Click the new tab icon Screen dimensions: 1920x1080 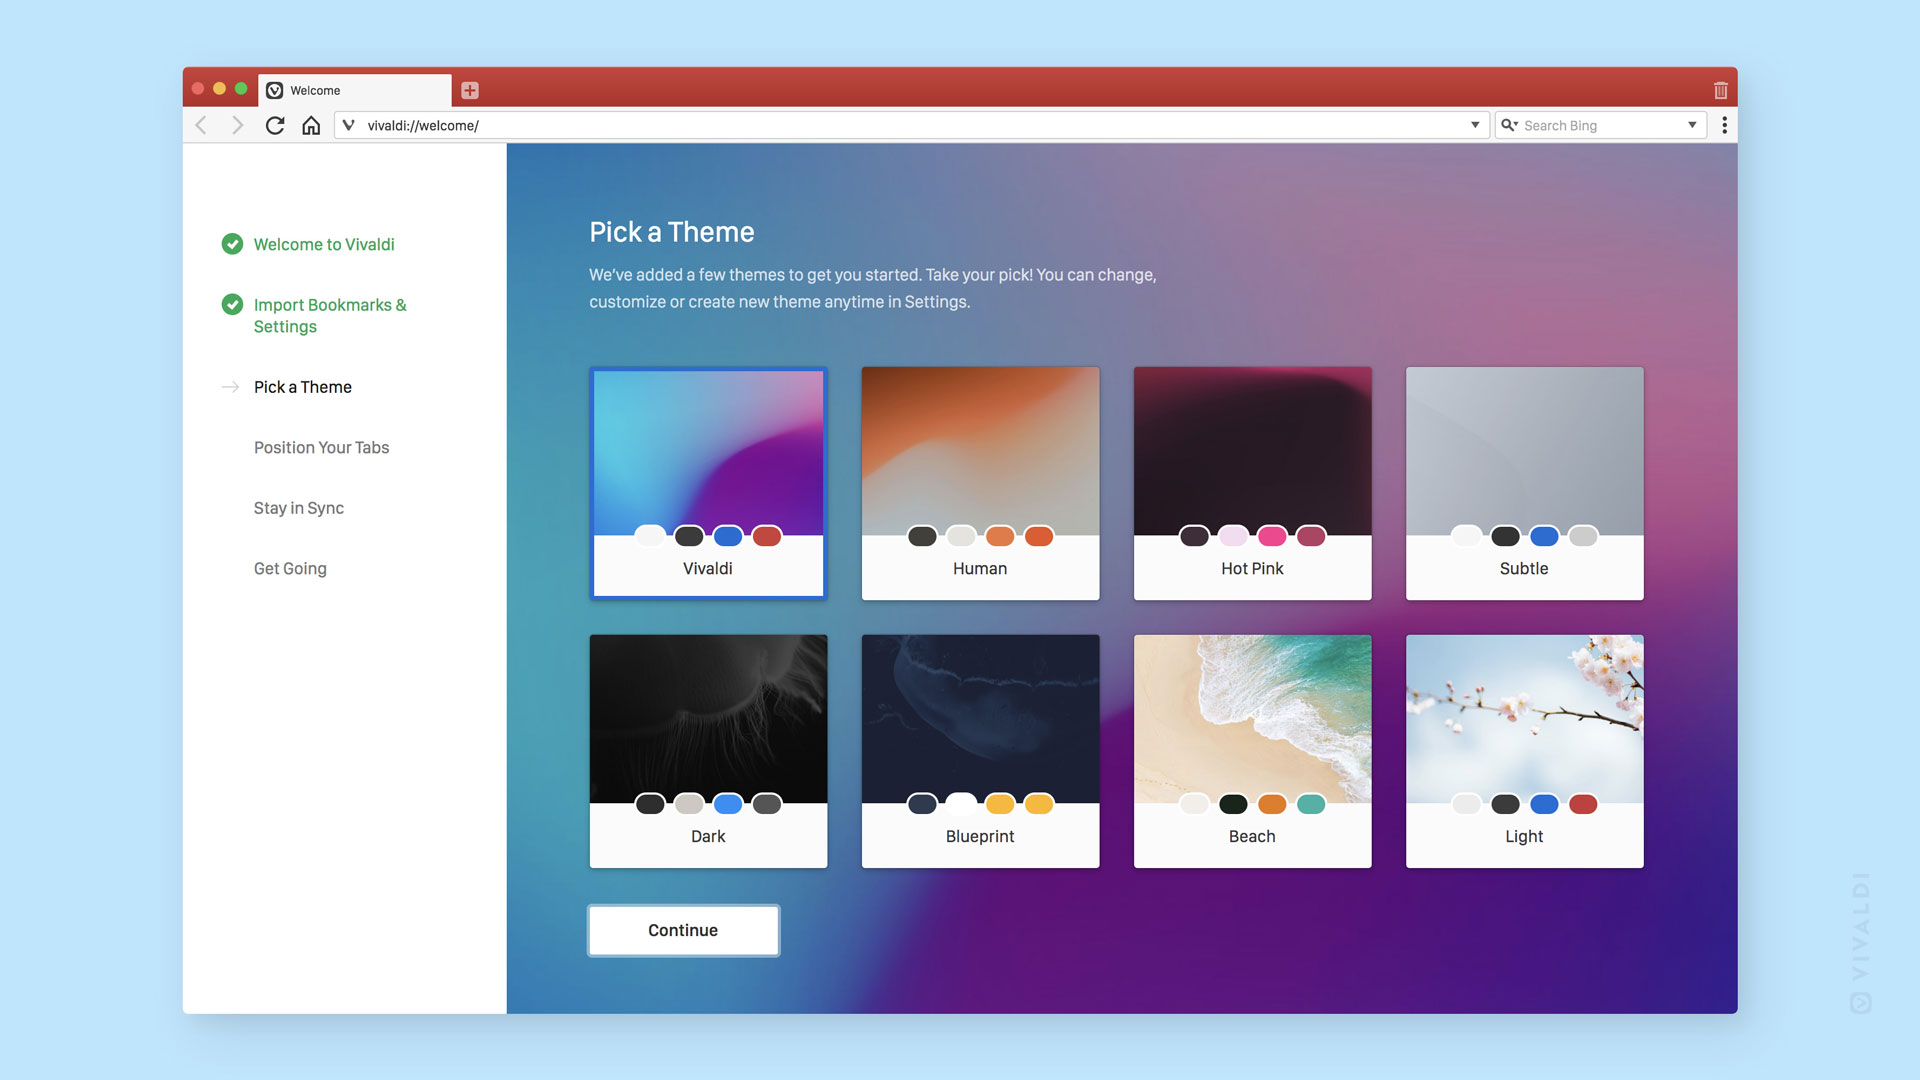coord(469,90)
